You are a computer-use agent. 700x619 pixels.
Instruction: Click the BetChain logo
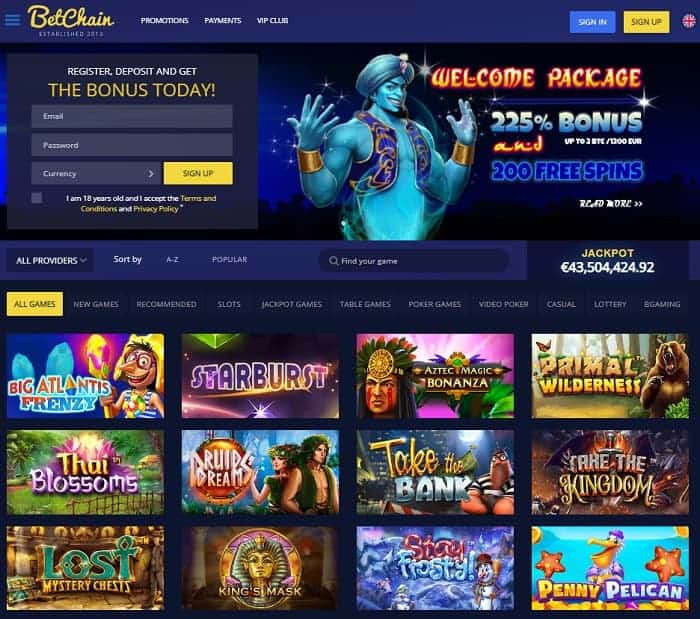(71, 21)
